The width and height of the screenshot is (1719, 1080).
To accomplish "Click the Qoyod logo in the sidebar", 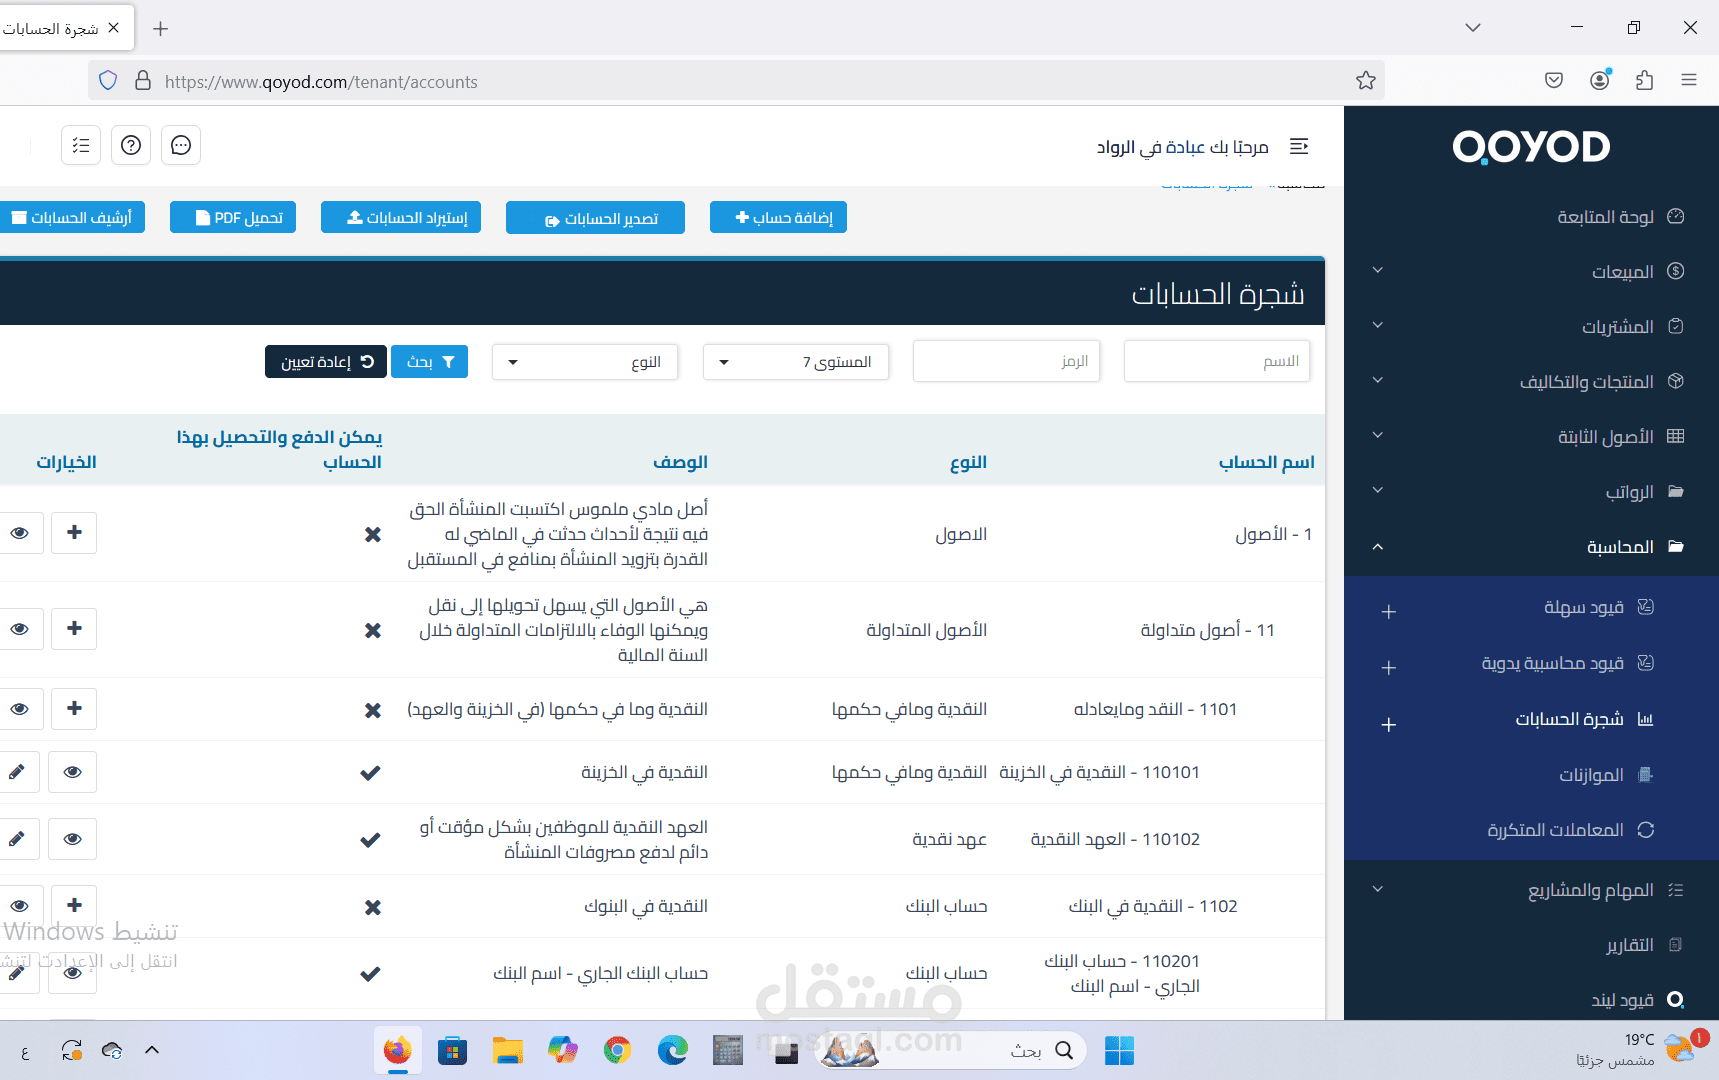I will [x=1531, y=146].
